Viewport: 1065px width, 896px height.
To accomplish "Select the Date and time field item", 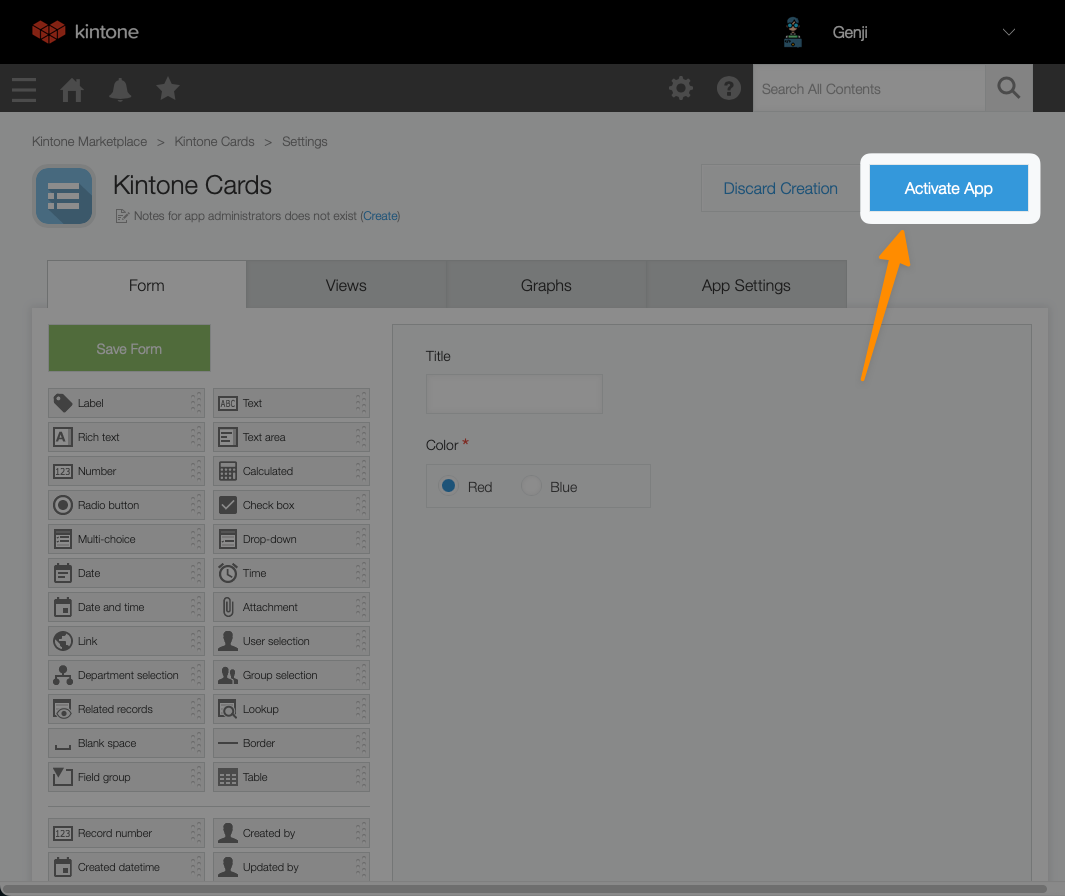I will pos(126,607).
